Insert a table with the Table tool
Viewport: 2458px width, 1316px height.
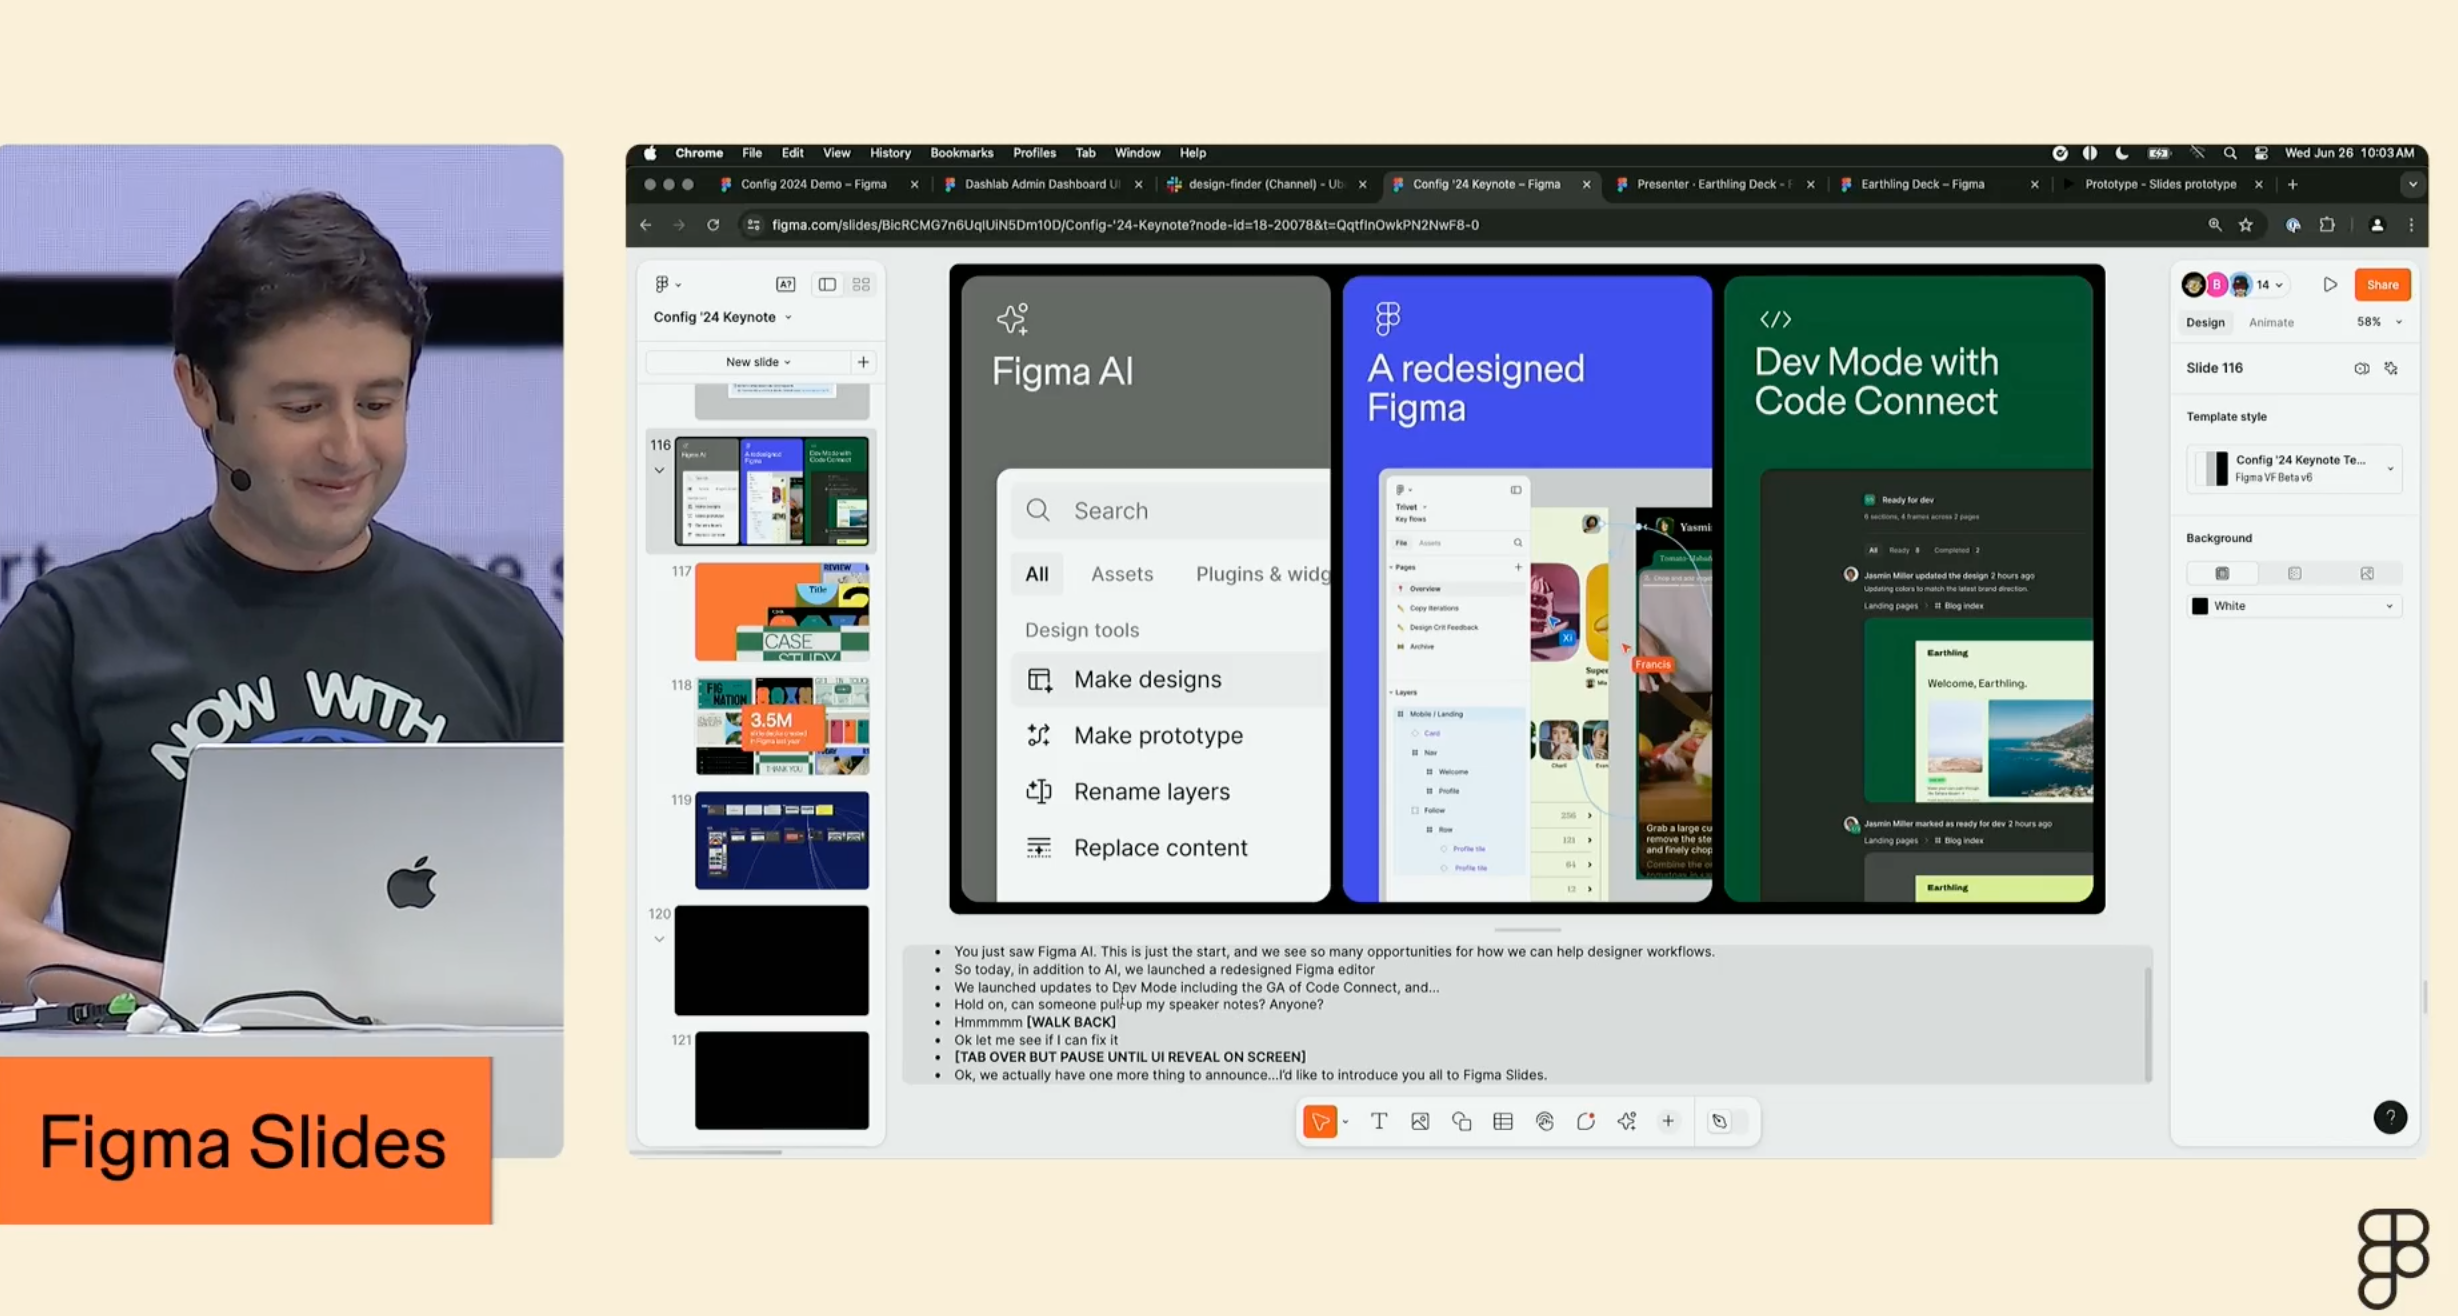coord(1503,1121)
